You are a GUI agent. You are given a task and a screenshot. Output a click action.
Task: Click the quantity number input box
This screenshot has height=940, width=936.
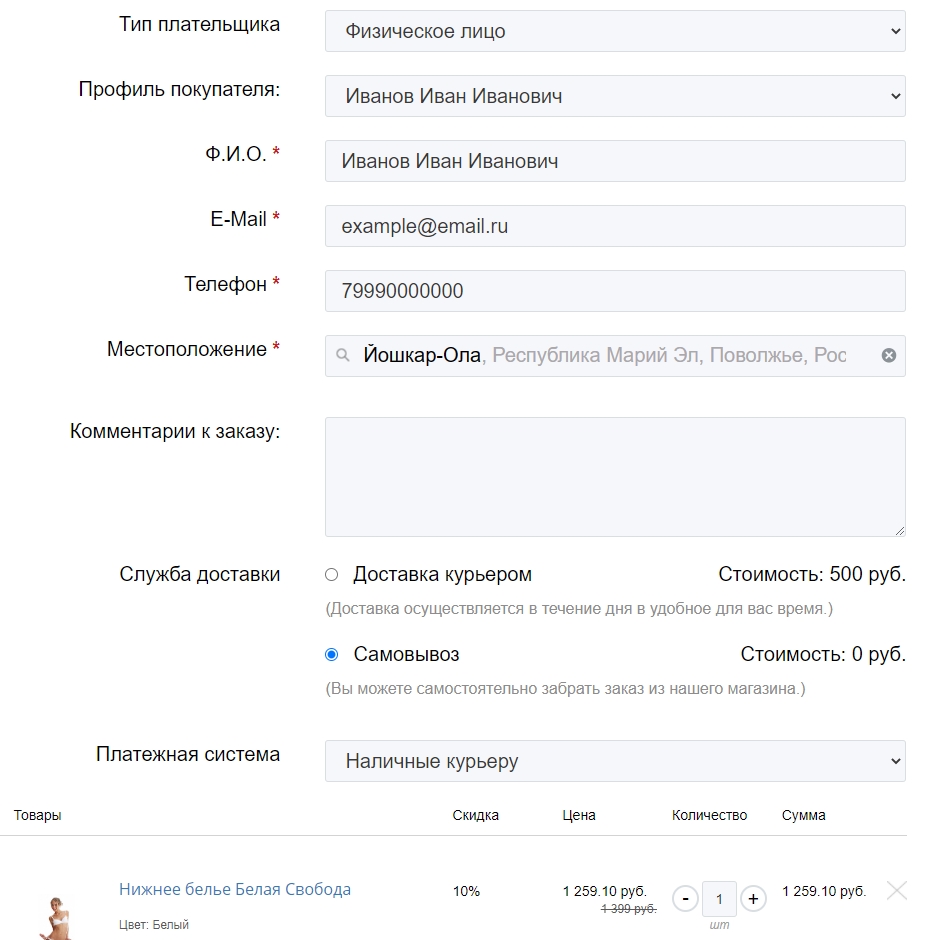[x=719, y=898]
